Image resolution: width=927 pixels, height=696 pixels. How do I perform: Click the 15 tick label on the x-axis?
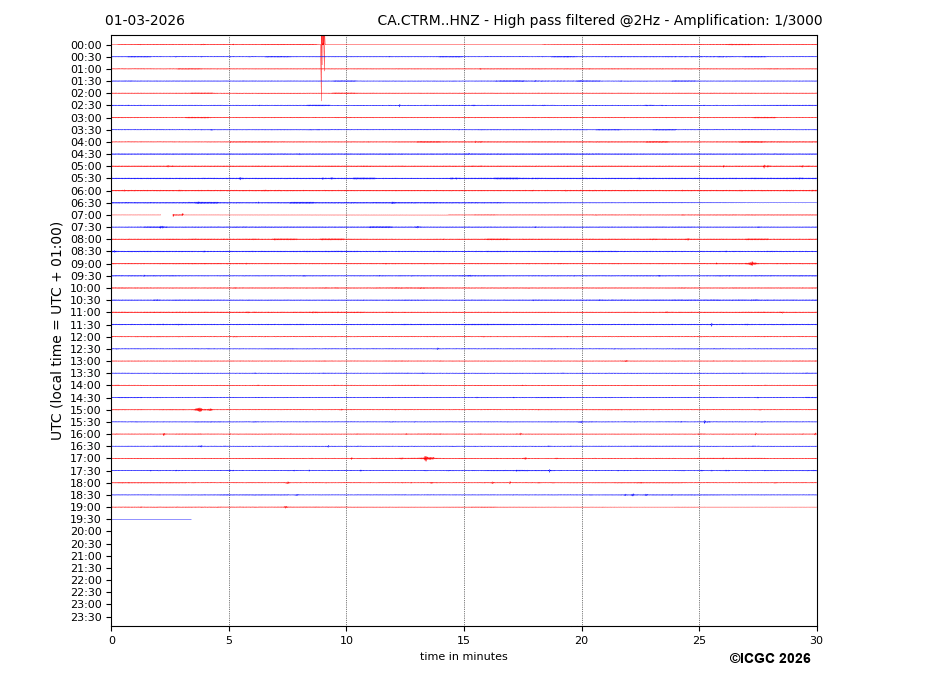pyautogui.click(x=464, y=640)
